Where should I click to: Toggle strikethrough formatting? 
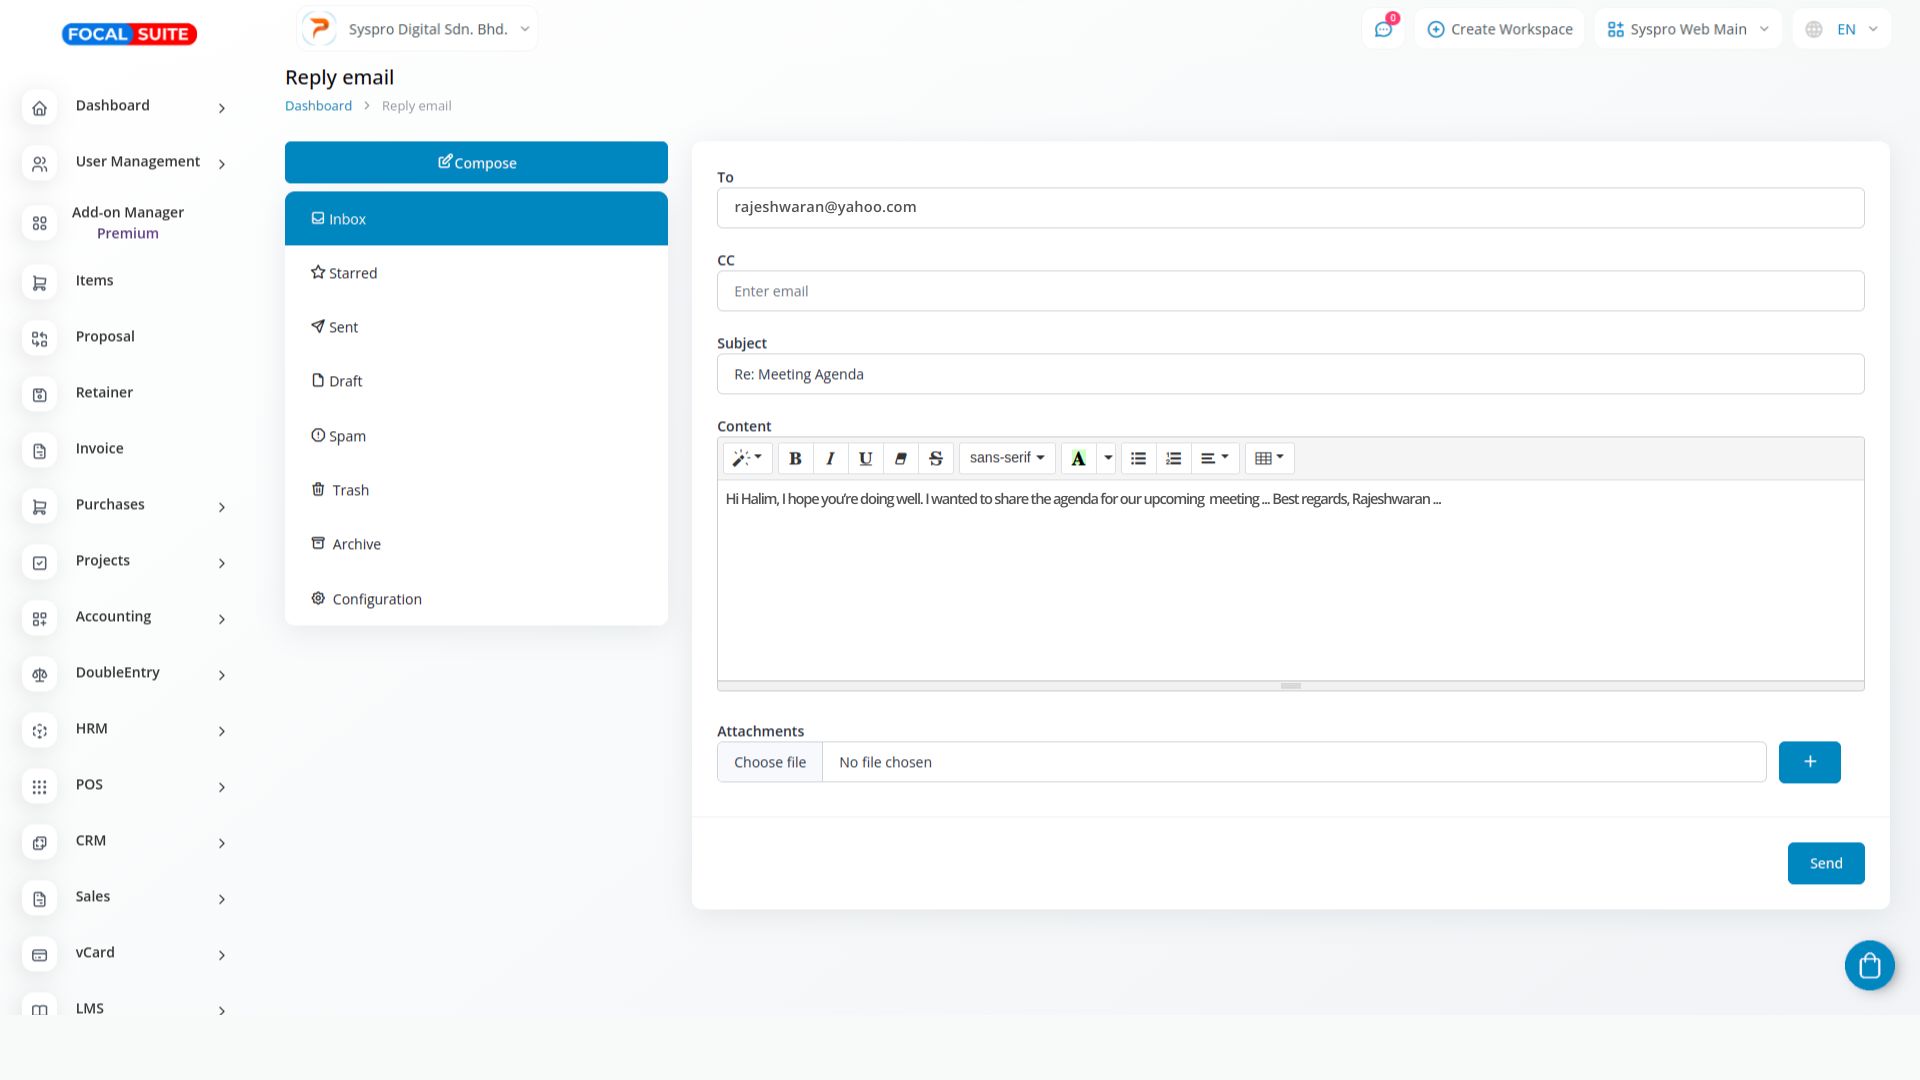click(x=936, y=458)
